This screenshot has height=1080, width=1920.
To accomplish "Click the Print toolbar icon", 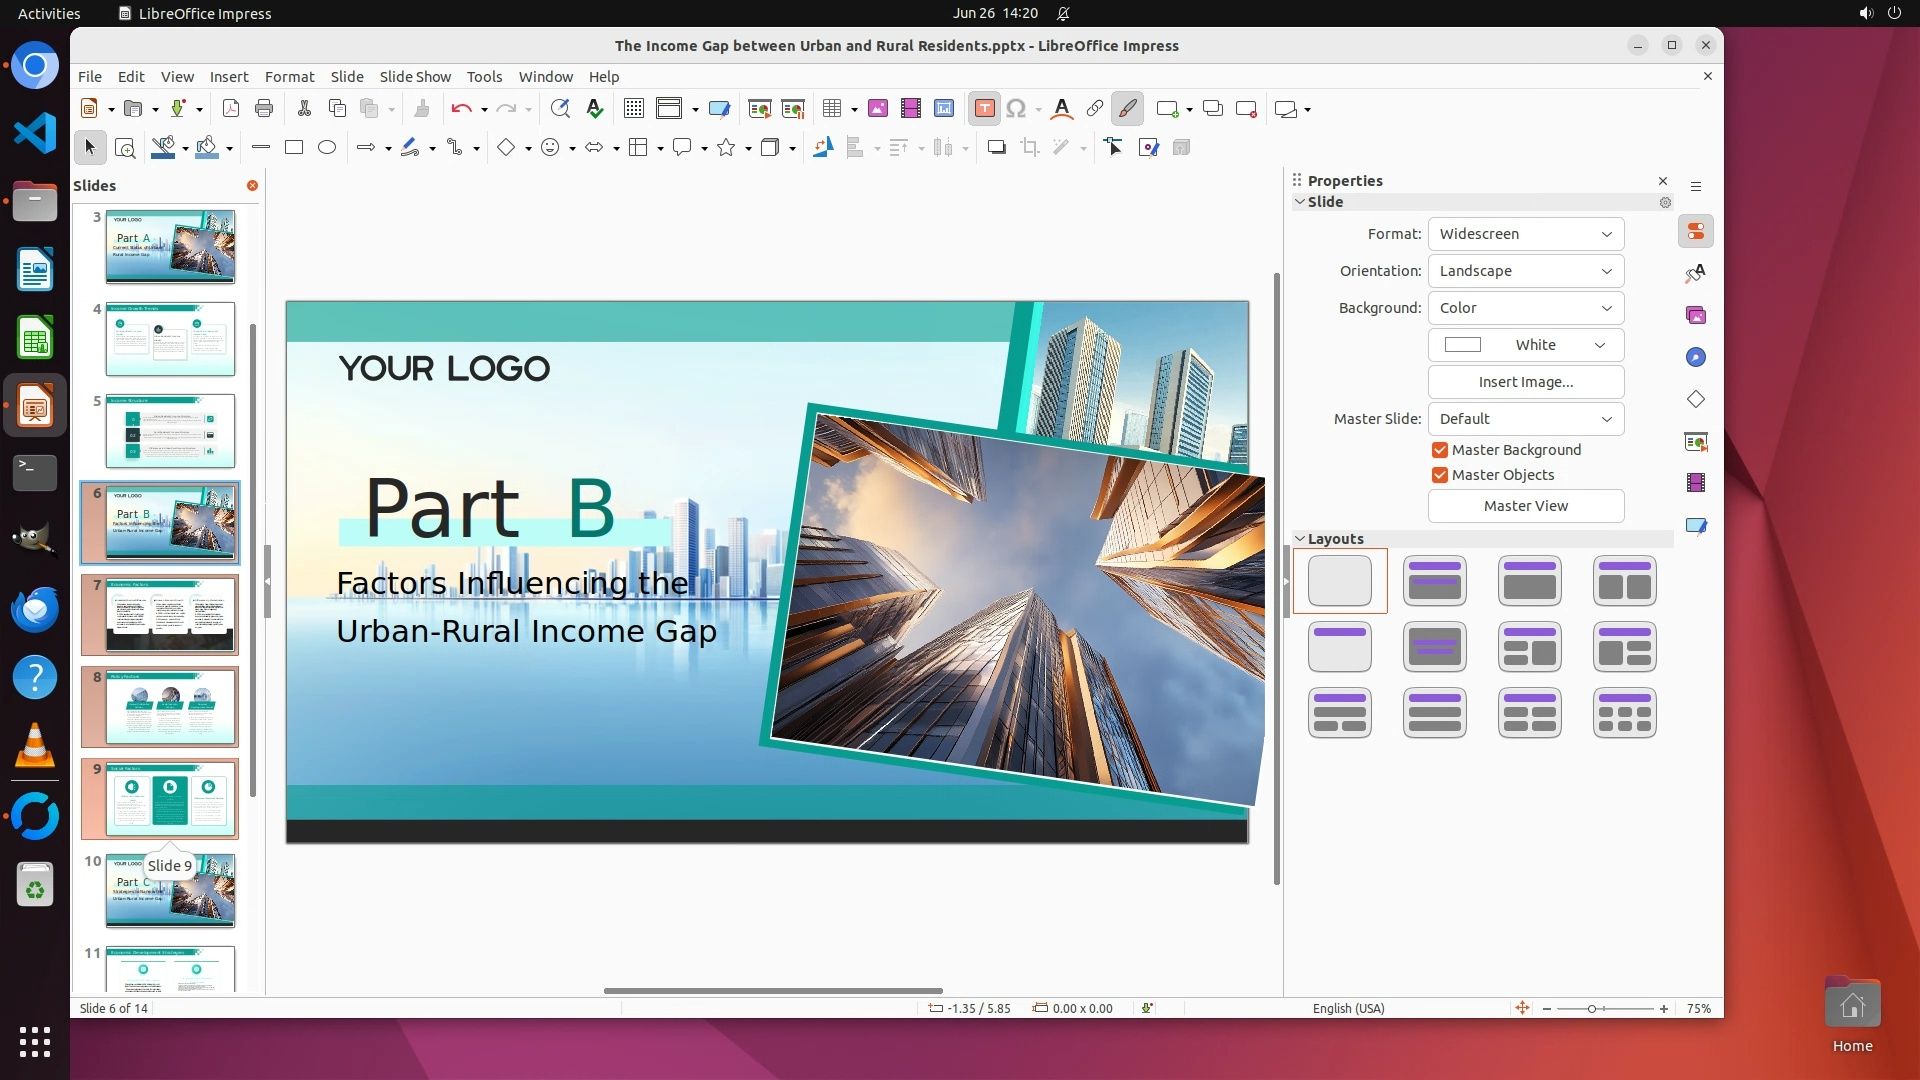I will click(x=264, y=109).
